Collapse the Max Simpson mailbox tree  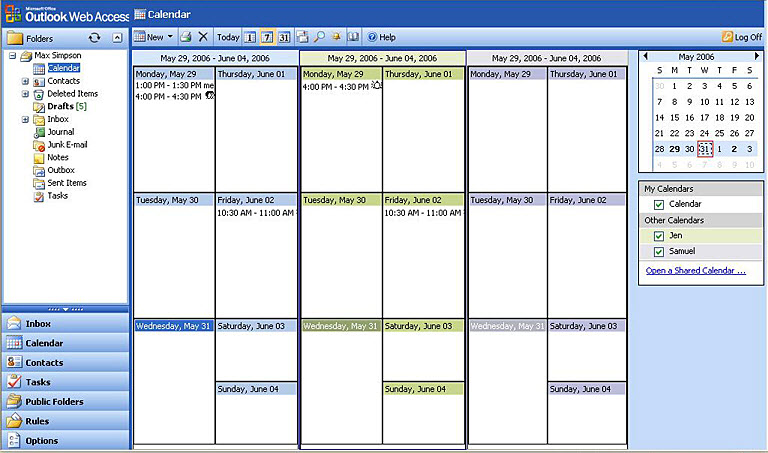(12, 55)
